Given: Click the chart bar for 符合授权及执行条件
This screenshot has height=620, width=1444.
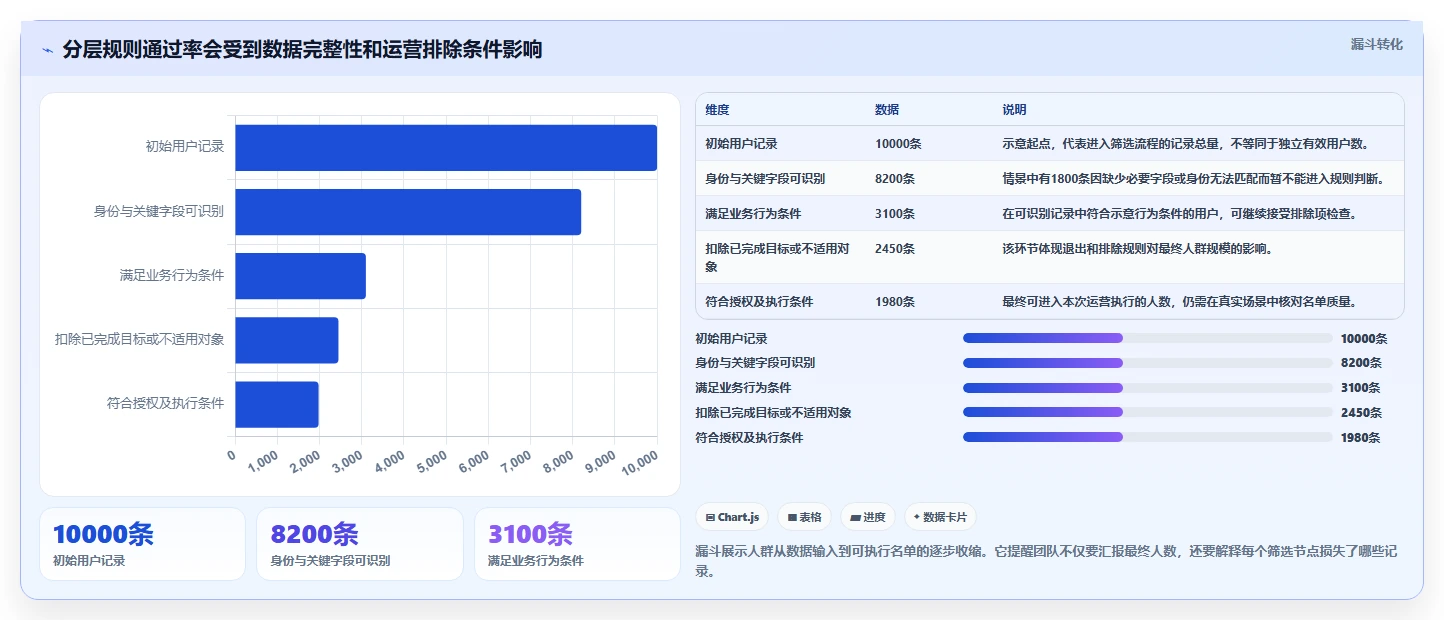Looking at the screenshot, I should point(277,404).
